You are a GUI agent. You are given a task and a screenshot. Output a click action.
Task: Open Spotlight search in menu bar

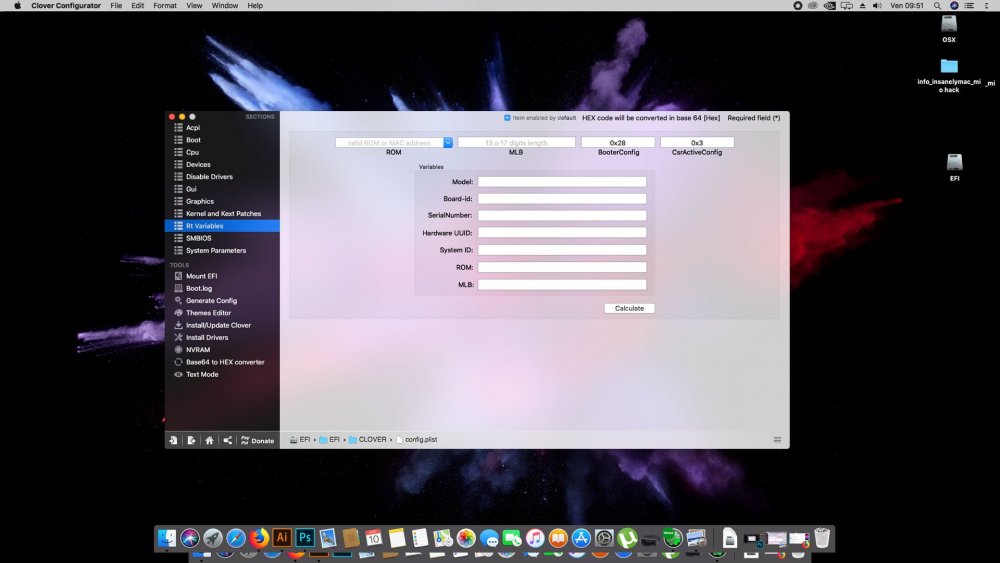point(937,5)
